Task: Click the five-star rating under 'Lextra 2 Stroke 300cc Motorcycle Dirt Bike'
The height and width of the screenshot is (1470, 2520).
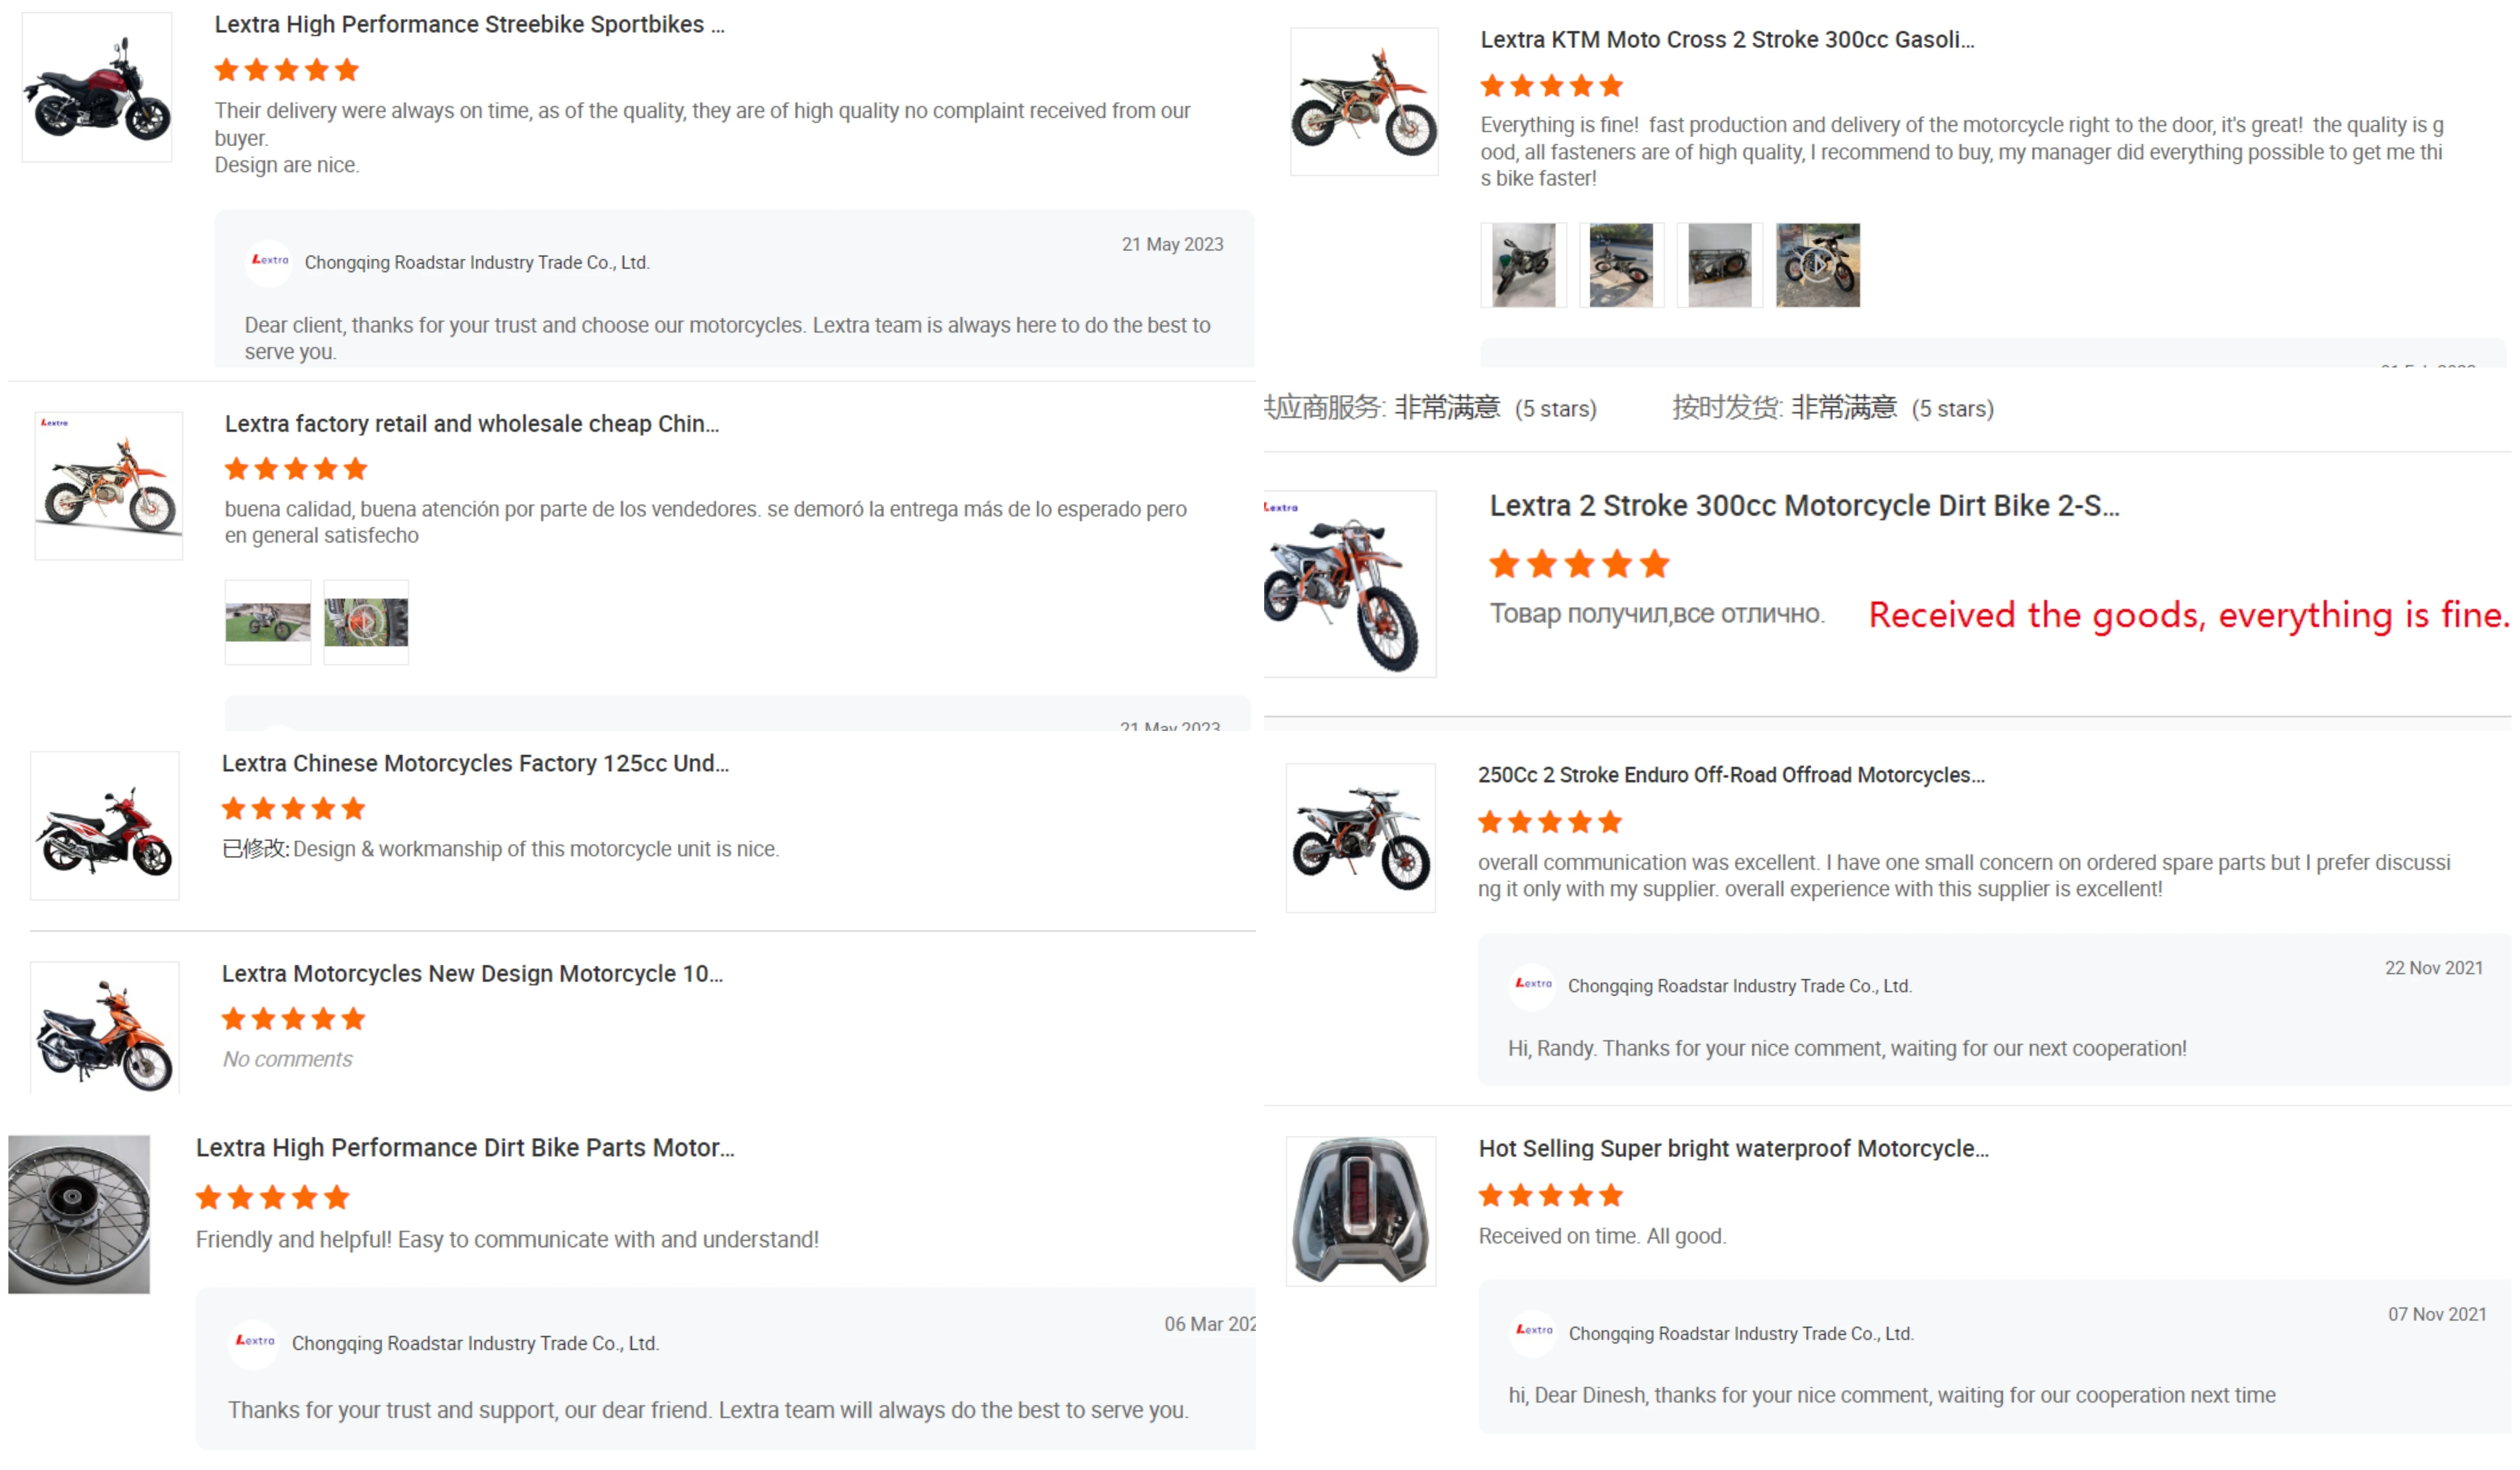Action: click(x=1579, y=565)
